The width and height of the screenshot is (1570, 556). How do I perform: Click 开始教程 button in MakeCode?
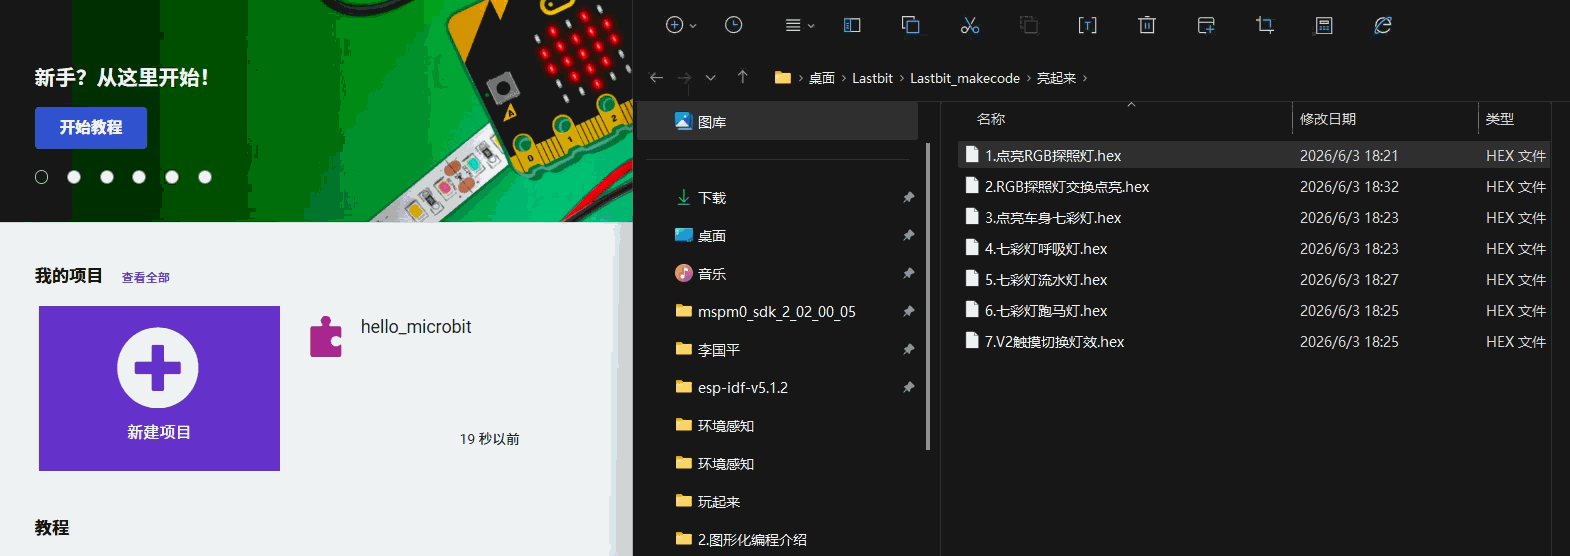point(91,128)
